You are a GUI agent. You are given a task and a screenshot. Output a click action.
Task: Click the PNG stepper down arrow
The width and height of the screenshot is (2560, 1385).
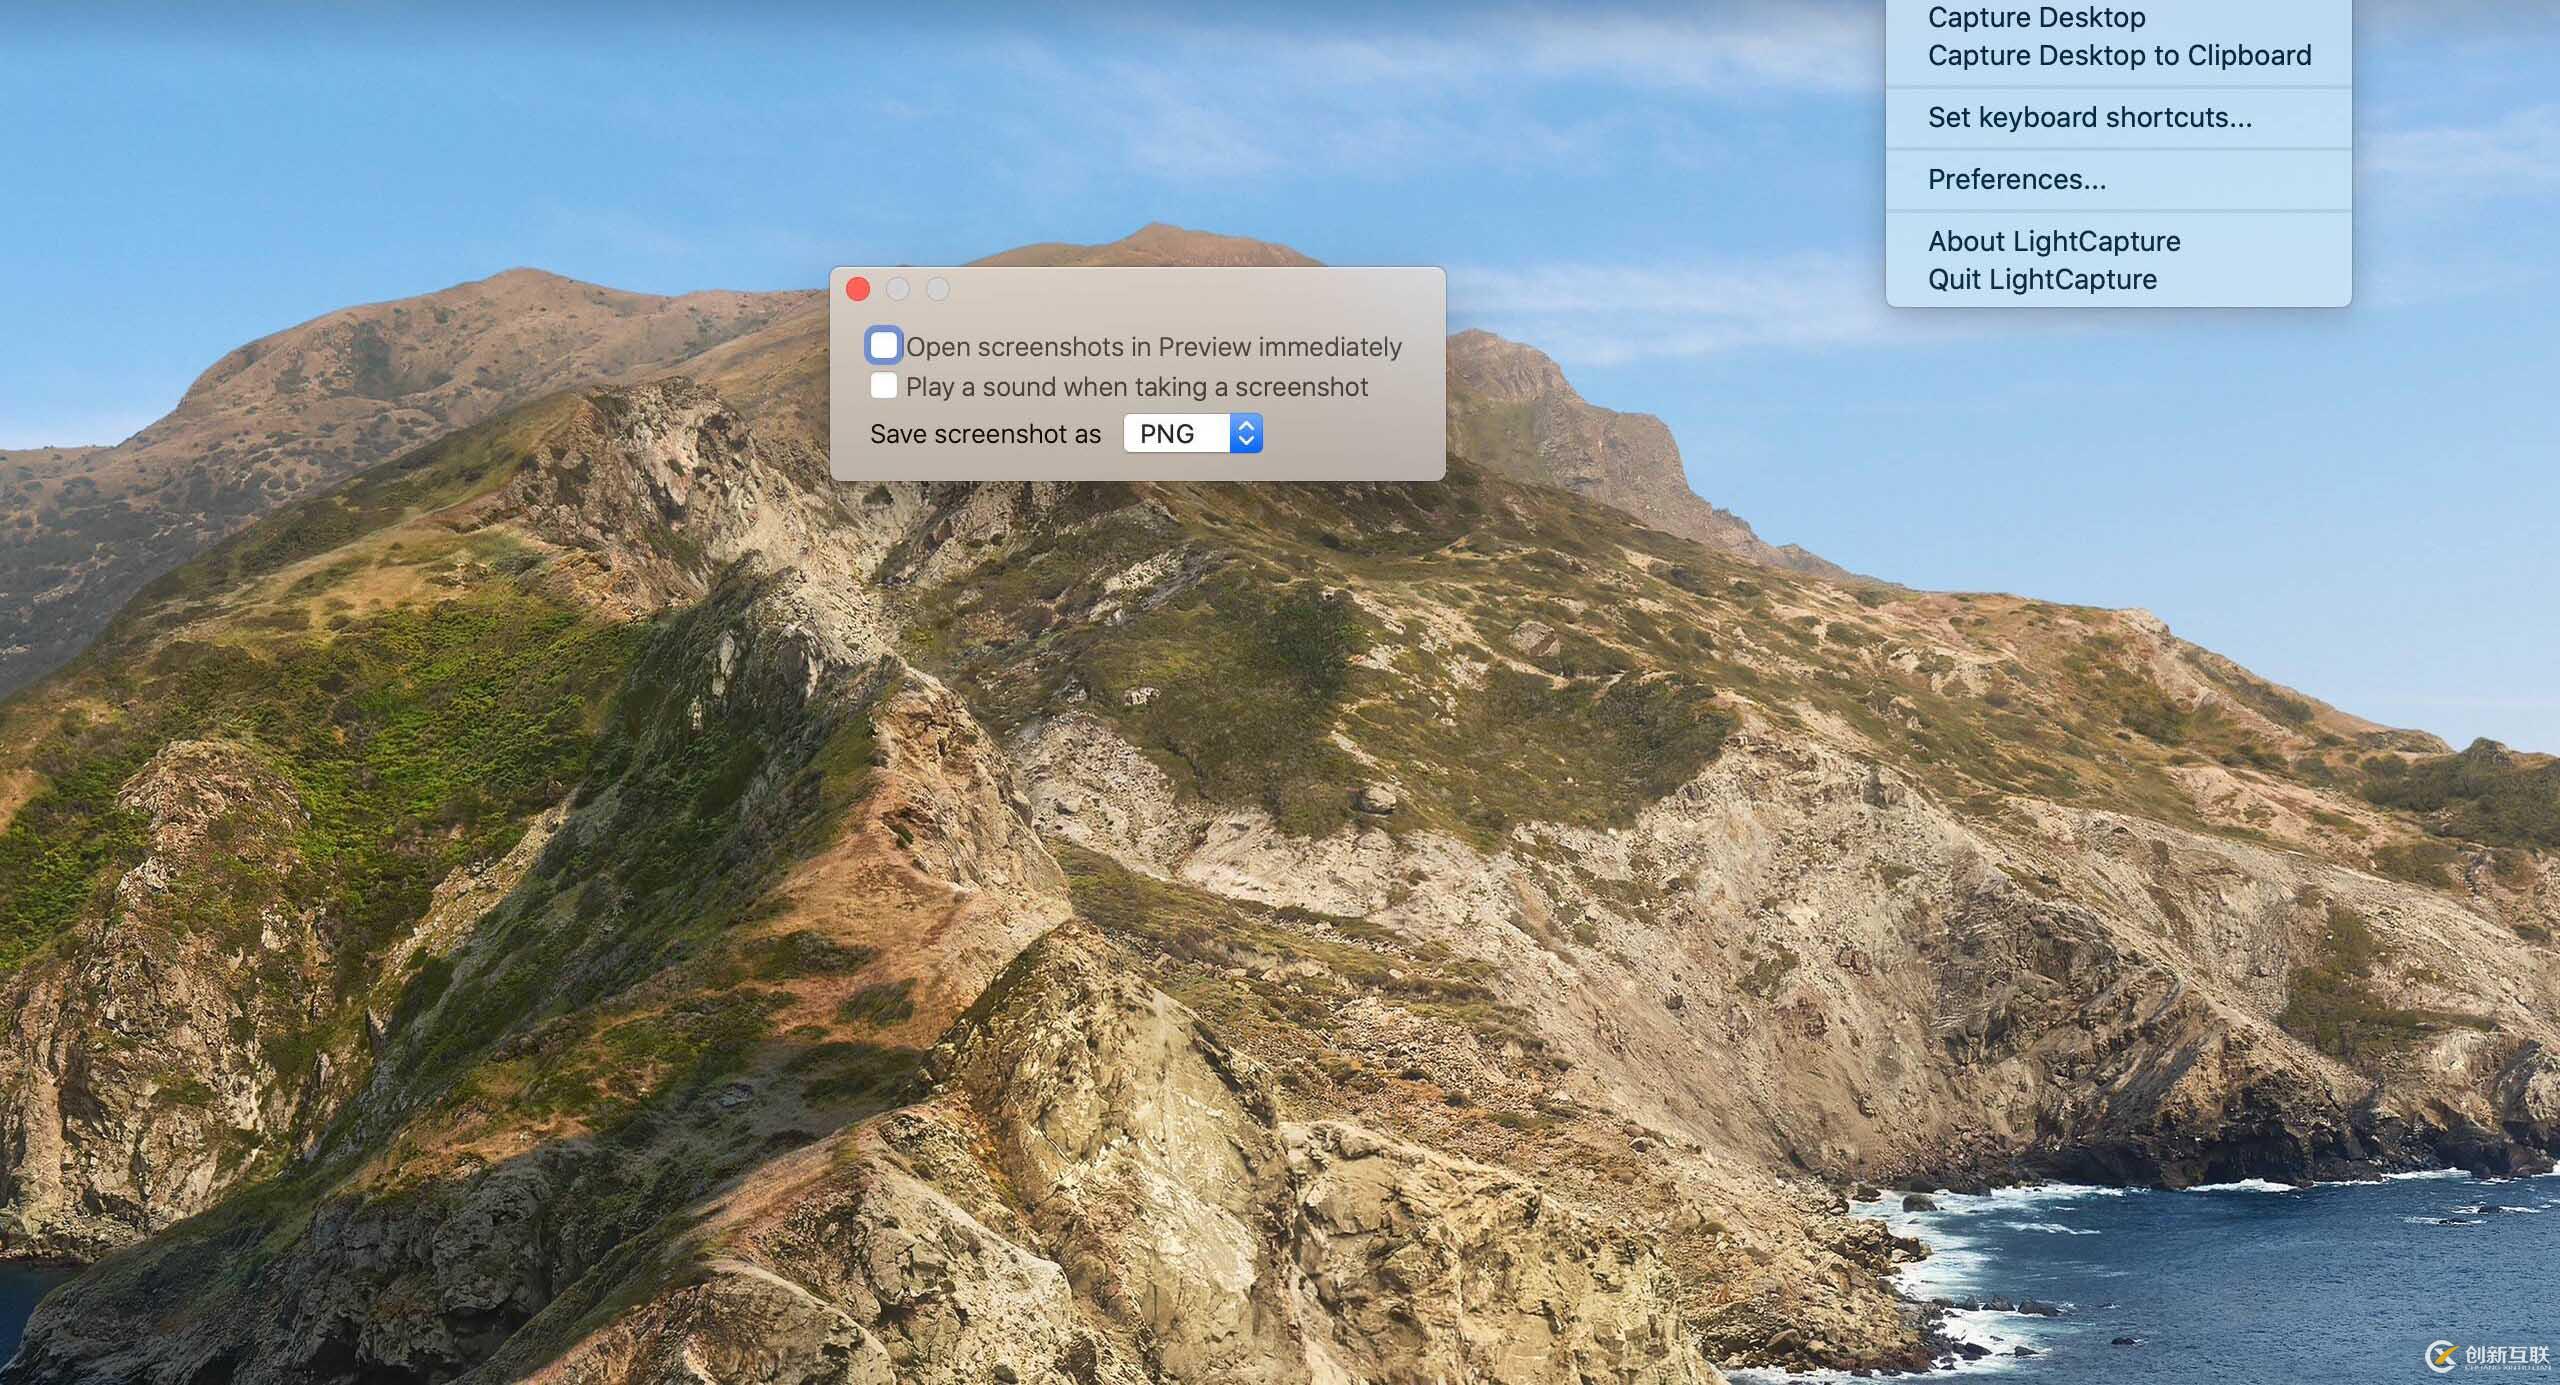(1248, 440)
